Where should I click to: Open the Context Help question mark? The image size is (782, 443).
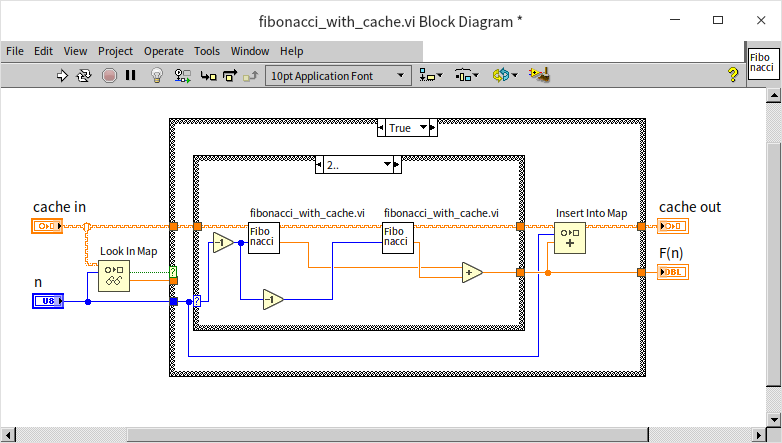[x=732, y=75]
